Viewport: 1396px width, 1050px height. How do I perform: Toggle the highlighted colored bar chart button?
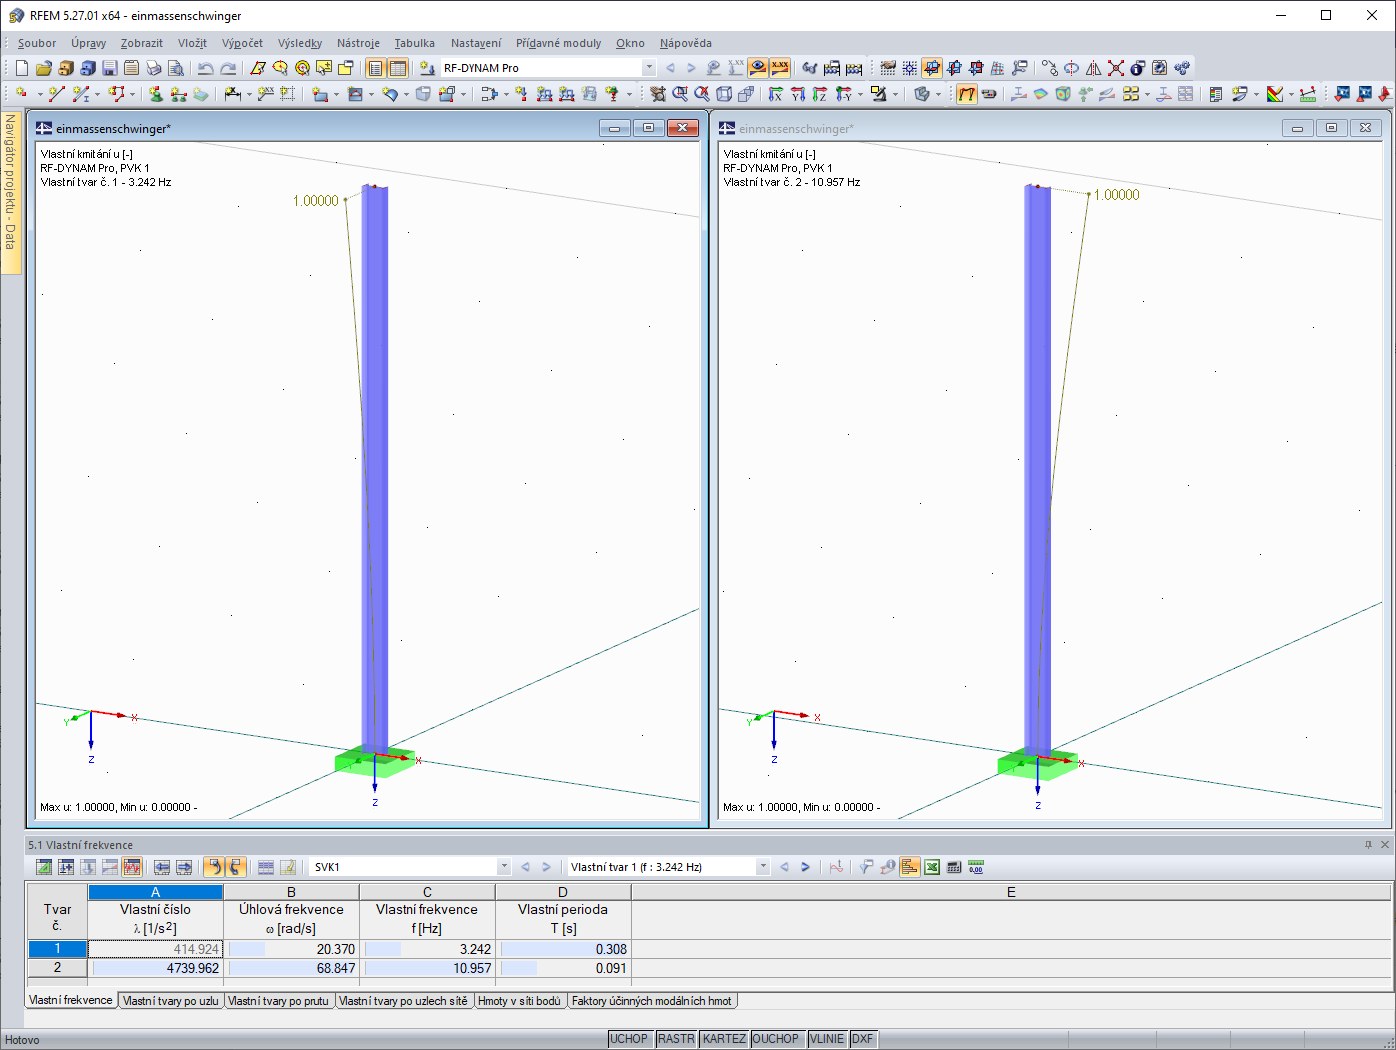910,867
